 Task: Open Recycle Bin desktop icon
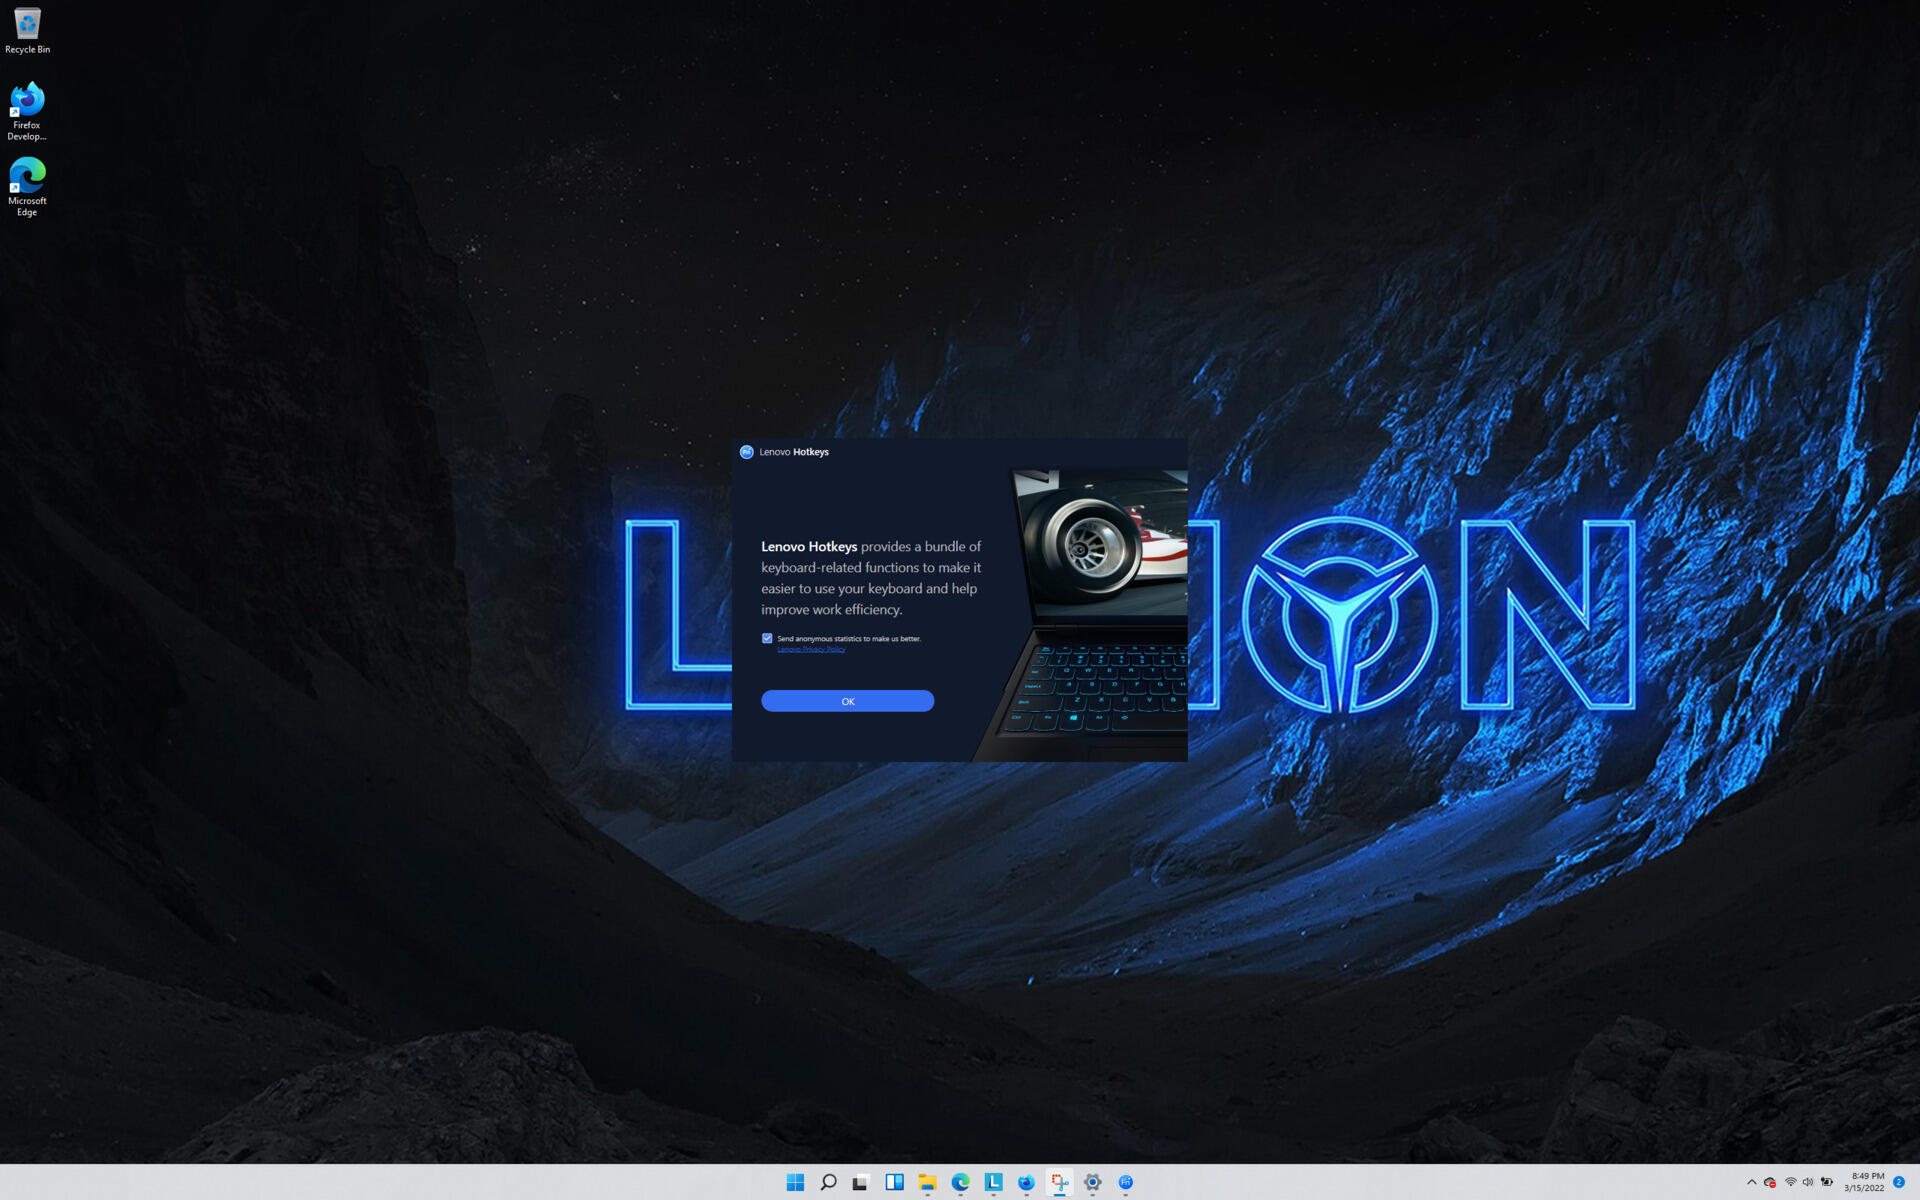[27, 31]
